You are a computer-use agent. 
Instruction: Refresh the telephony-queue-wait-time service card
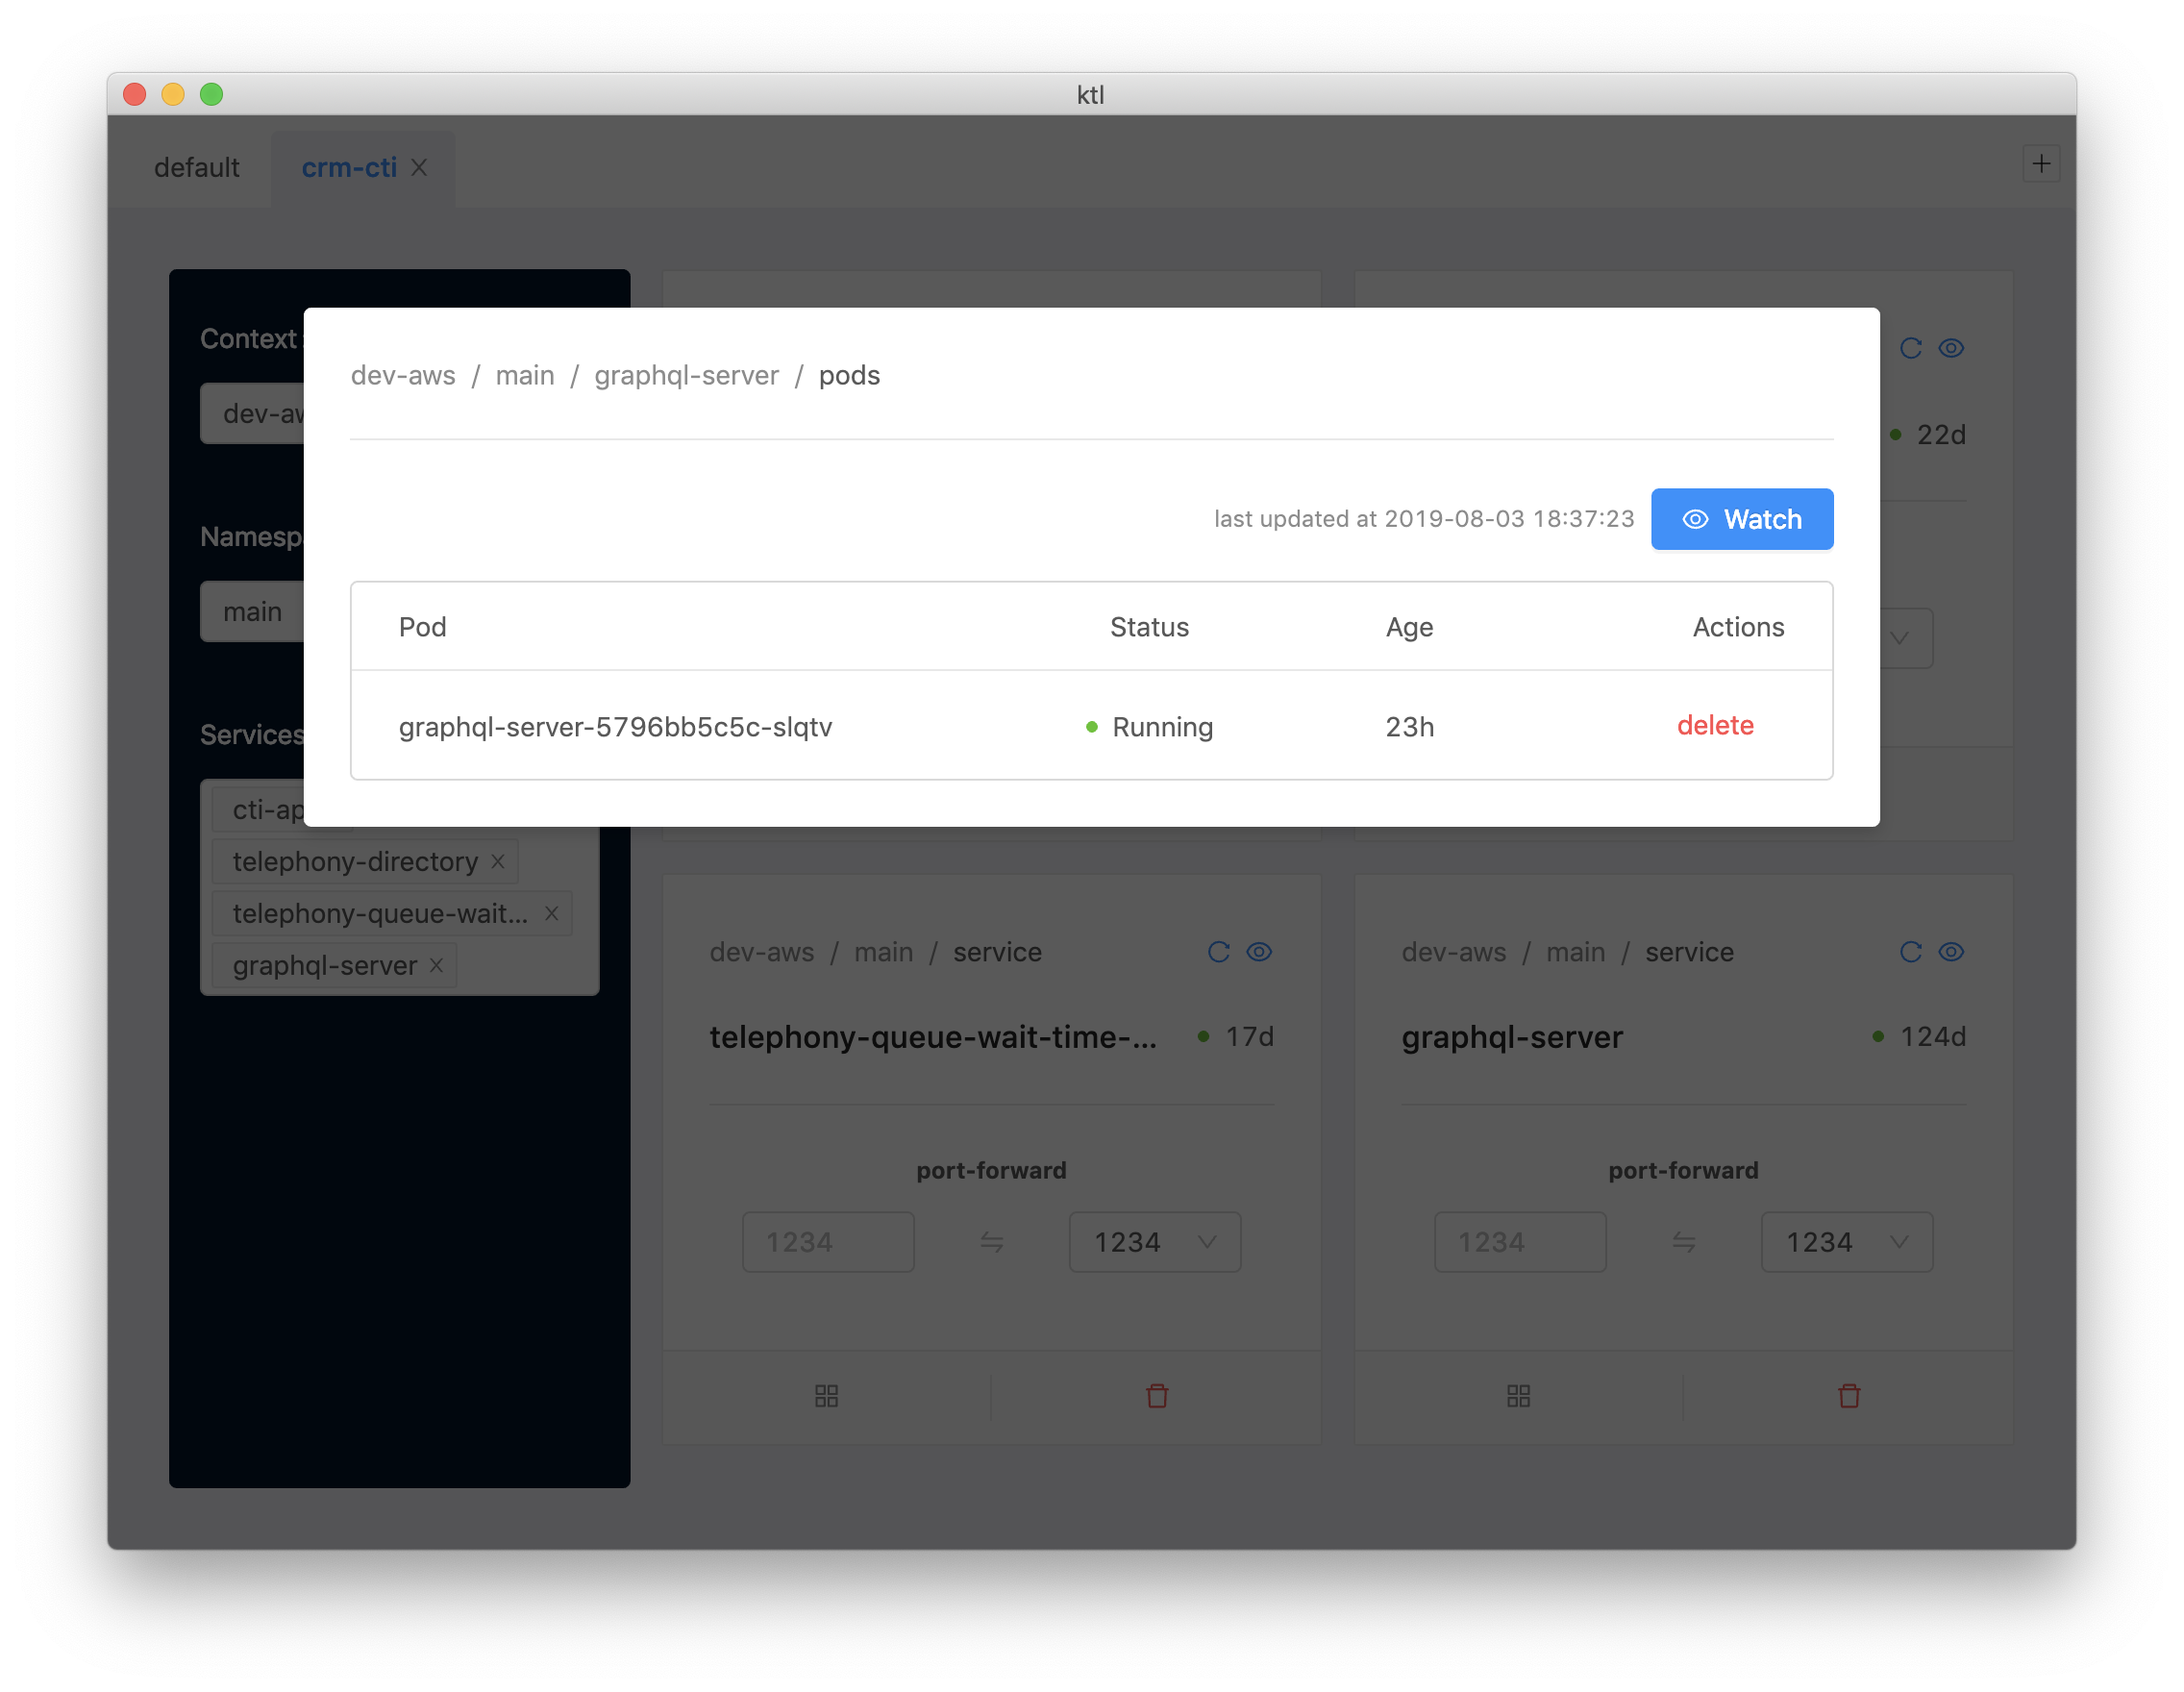1218,952
